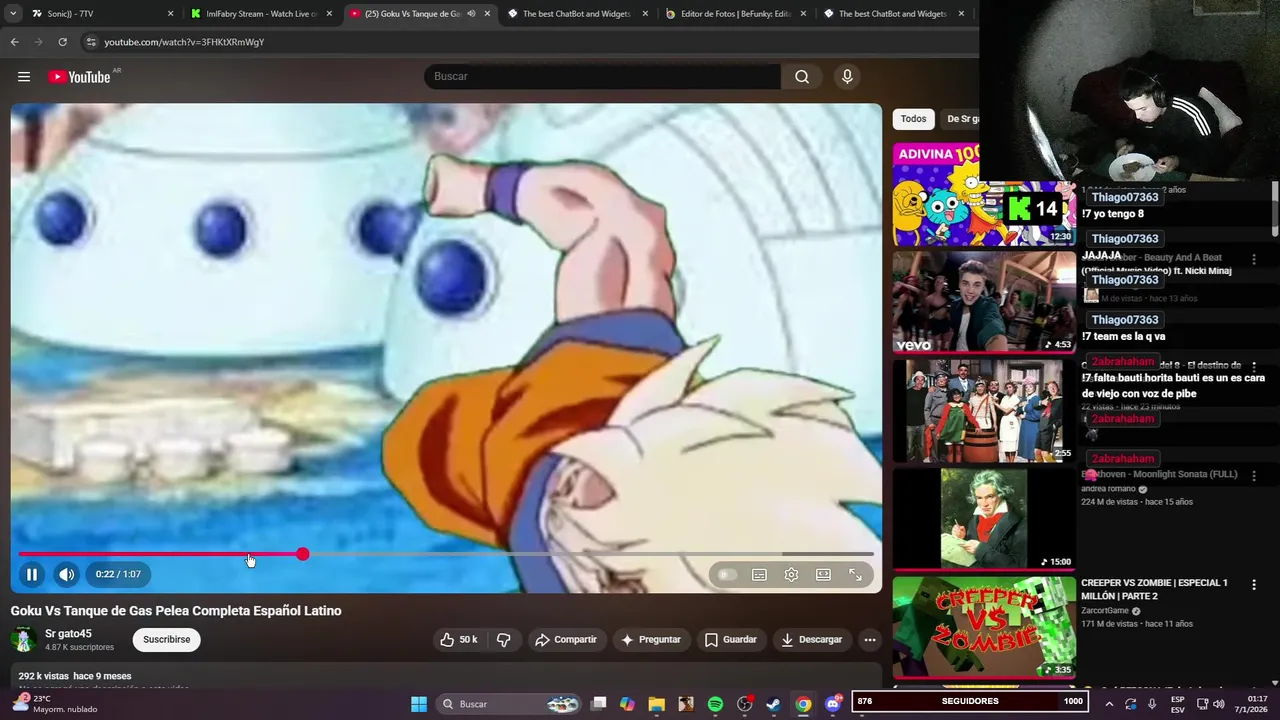Open the ESP language switcher

1178,704
